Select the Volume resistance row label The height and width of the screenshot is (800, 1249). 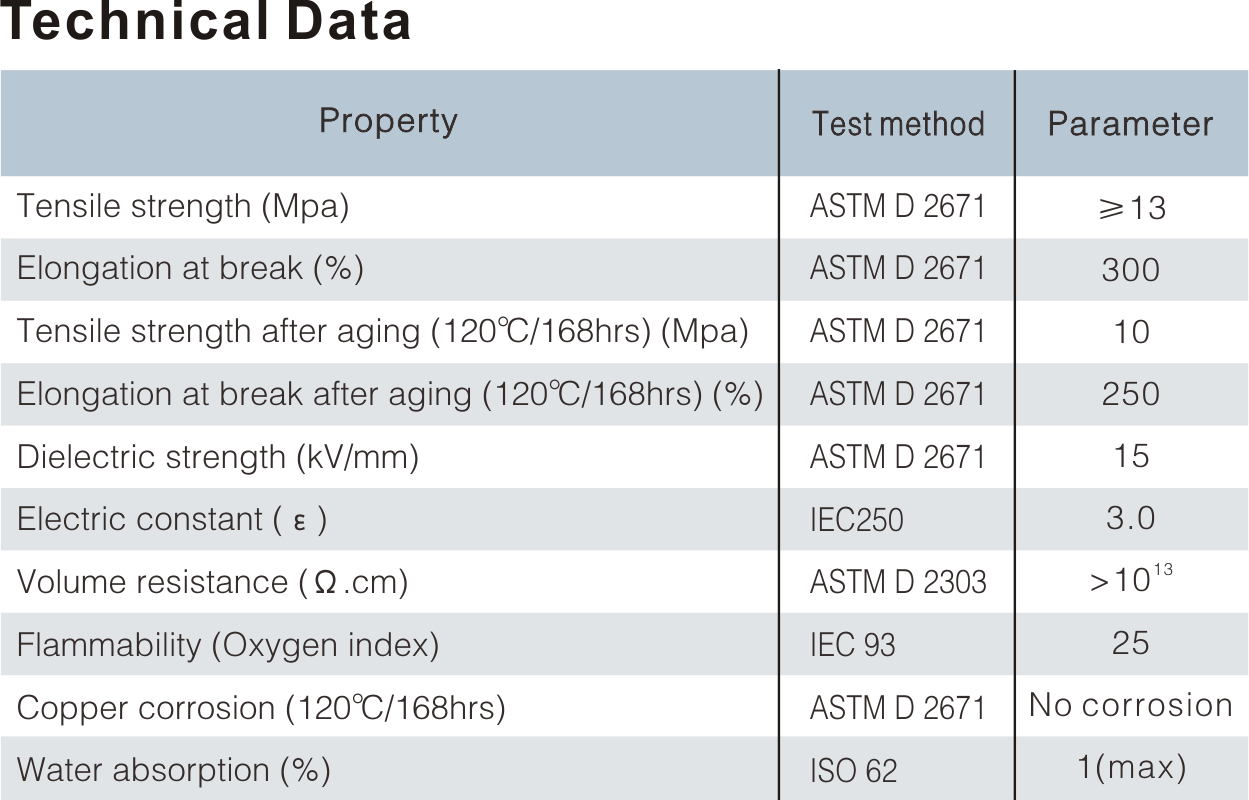(x=212, y=582)
